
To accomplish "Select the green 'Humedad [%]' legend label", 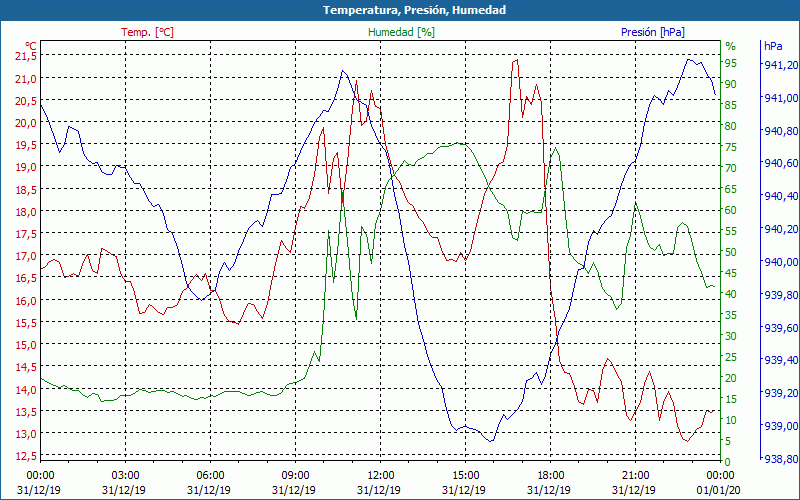I will coord(401,32).
